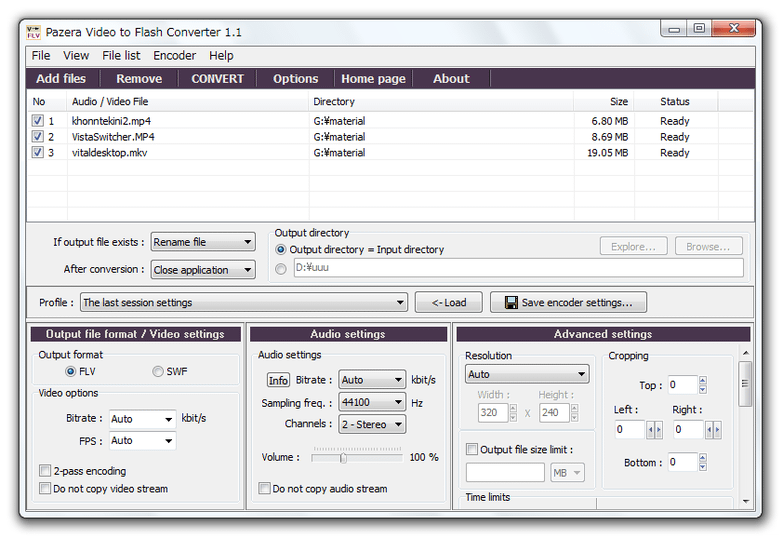Open the Sampling freq. dropdown

tap(372, 402)
